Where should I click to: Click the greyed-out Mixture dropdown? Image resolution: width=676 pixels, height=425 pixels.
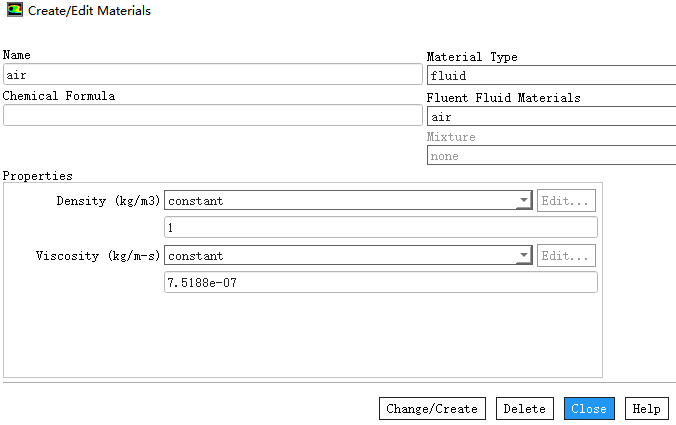[x=551, y=156]
